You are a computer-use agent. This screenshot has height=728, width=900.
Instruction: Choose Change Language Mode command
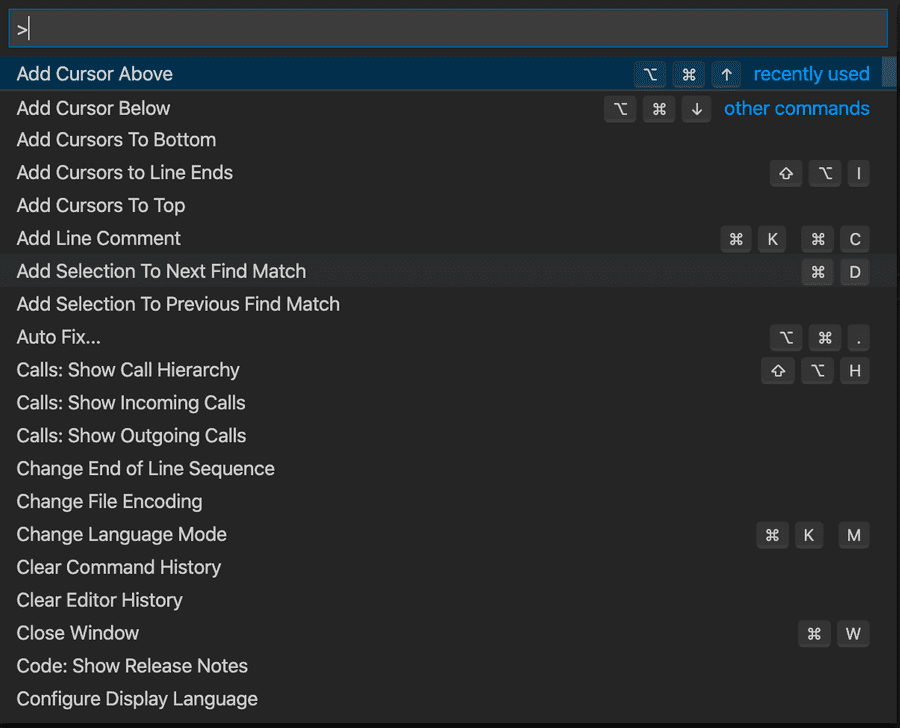point(122,535)
